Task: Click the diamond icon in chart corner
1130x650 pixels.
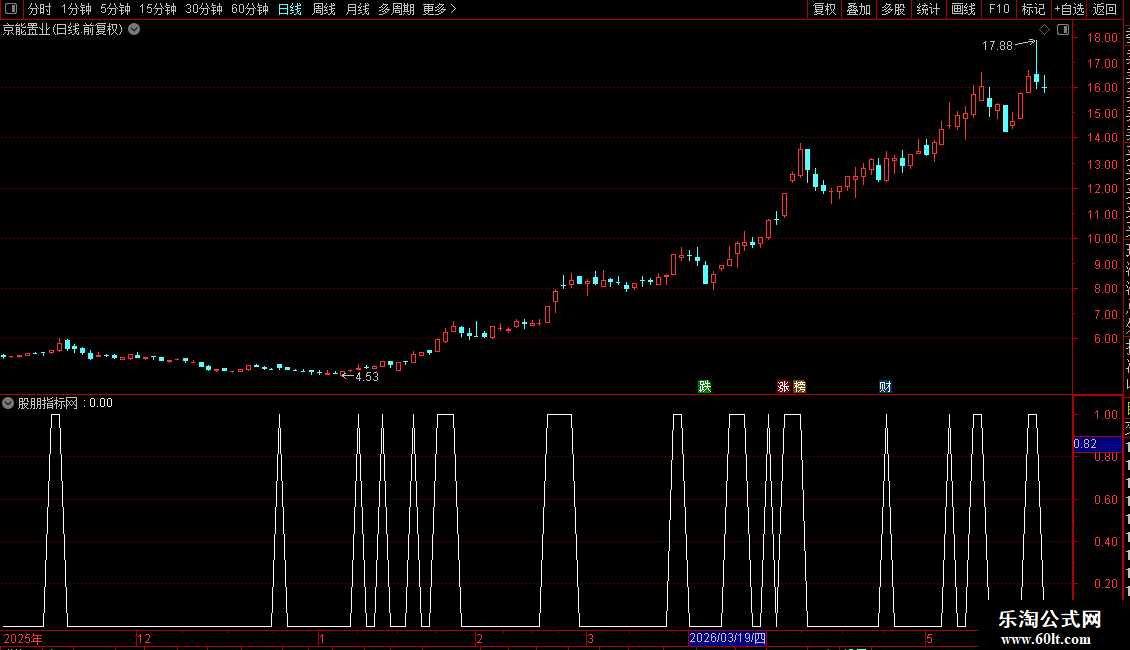Action: [1044, 30]
